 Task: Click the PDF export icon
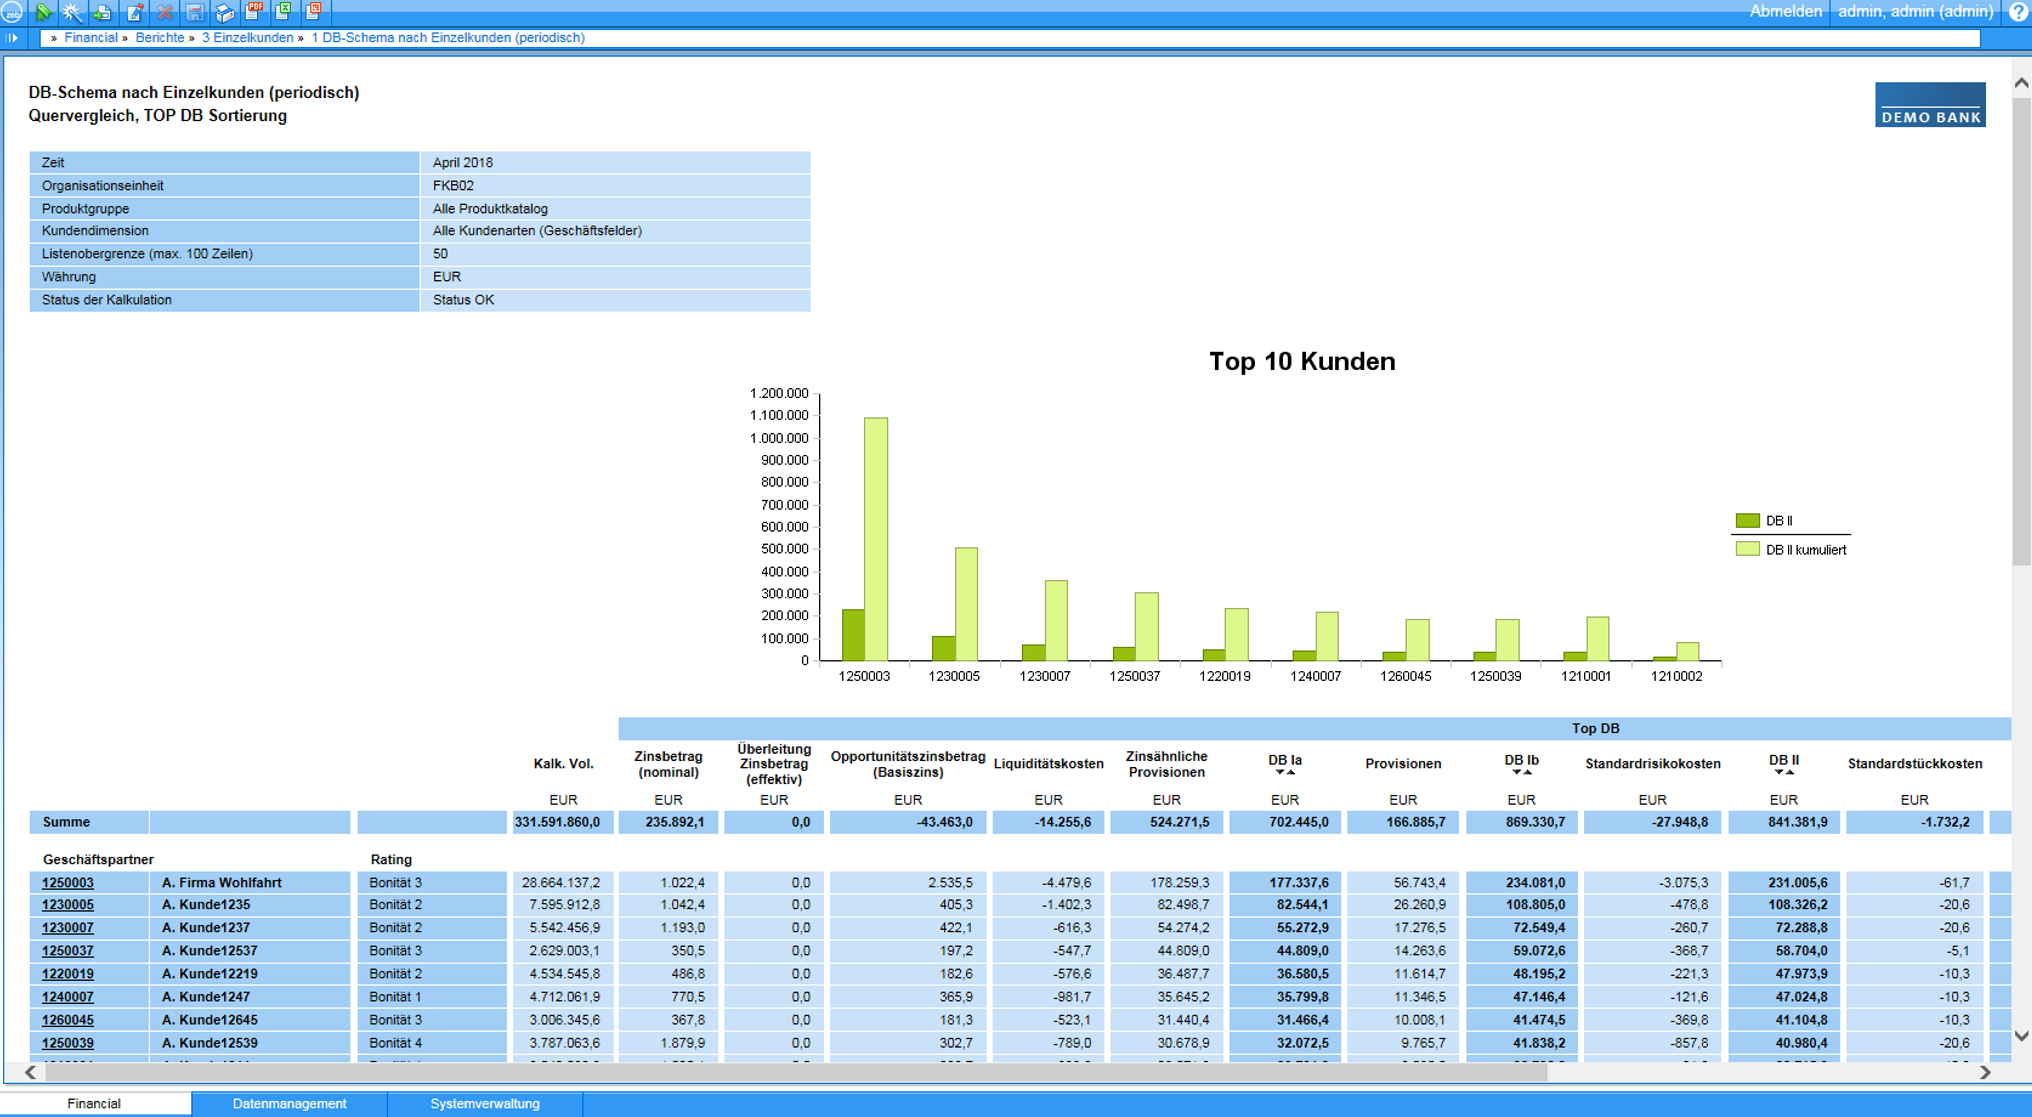(x=254, y=11)
